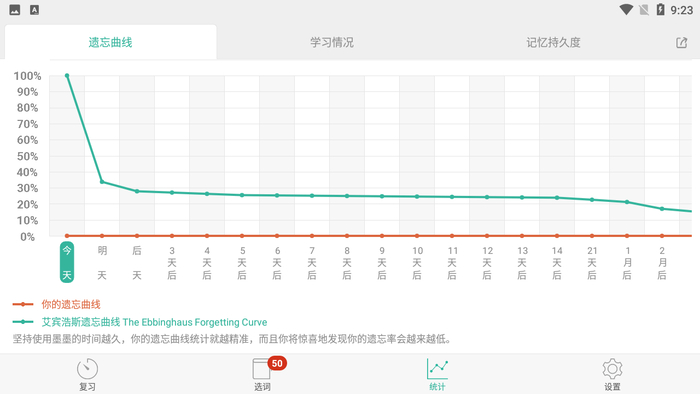Select the 统计 statistics chart icon
Viewport: 700px width, 394px height.
click(437, 369)
